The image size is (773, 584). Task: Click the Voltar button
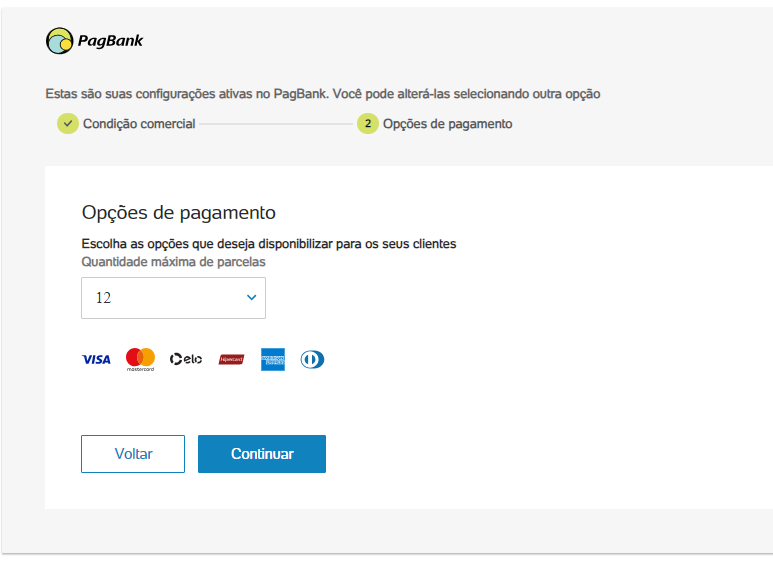(x=133, y=454)
